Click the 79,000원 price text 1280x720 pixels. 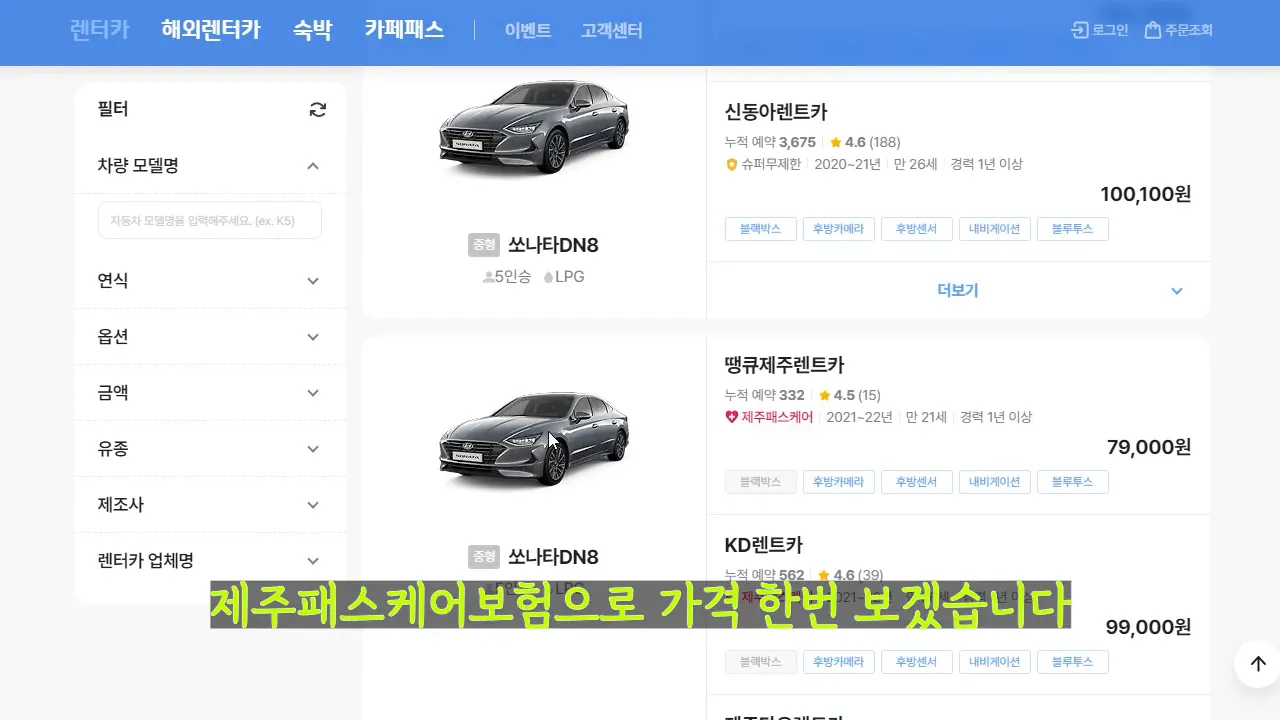point(1149,447)
